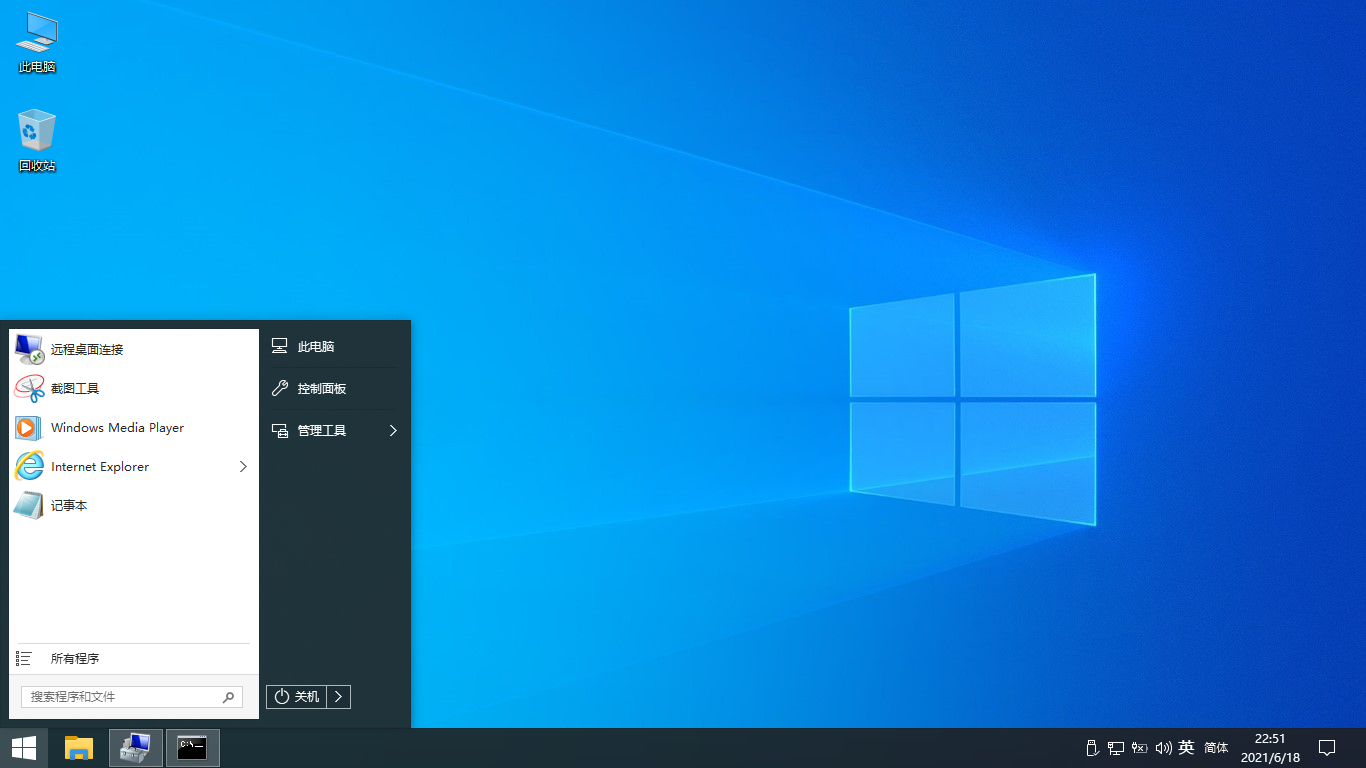Click the 关机 shutdown button
Viewport: 1366px width, 768px height.
[x=296, y=696]
